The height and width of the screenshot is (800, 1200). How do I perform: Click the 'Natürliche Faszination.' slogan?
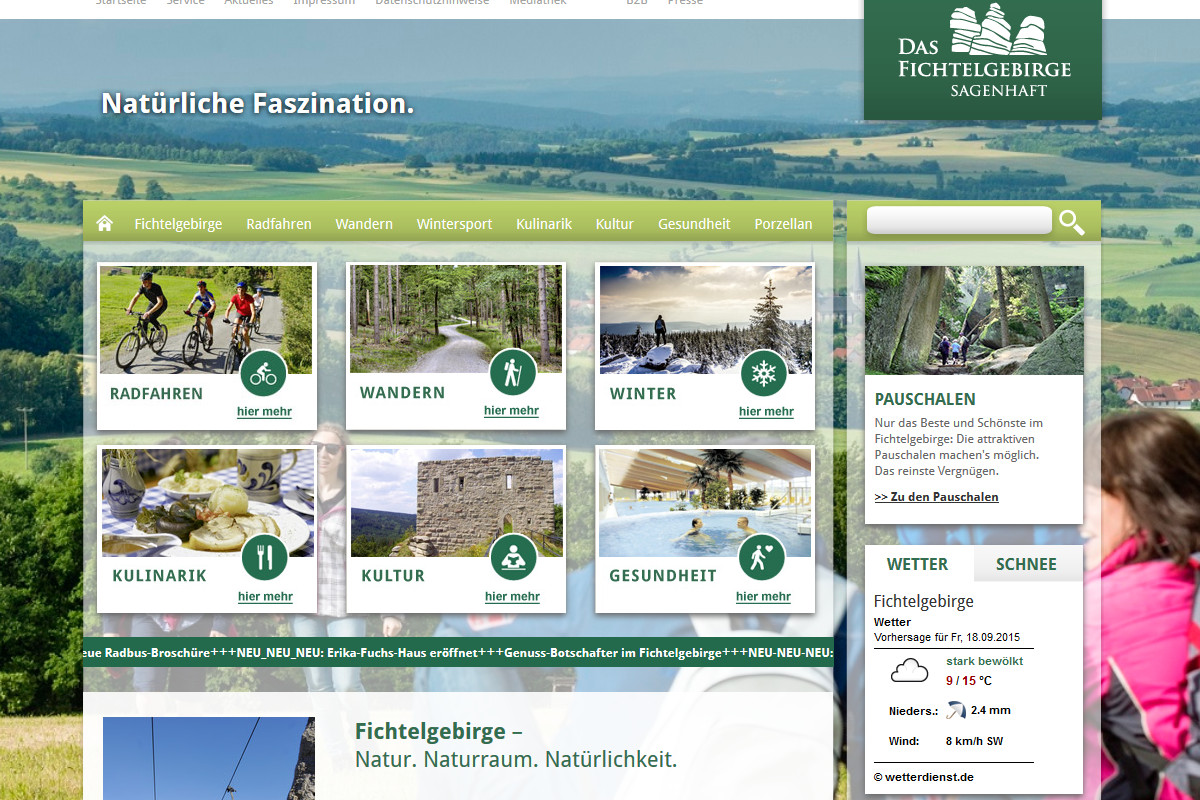click(258, 103)
